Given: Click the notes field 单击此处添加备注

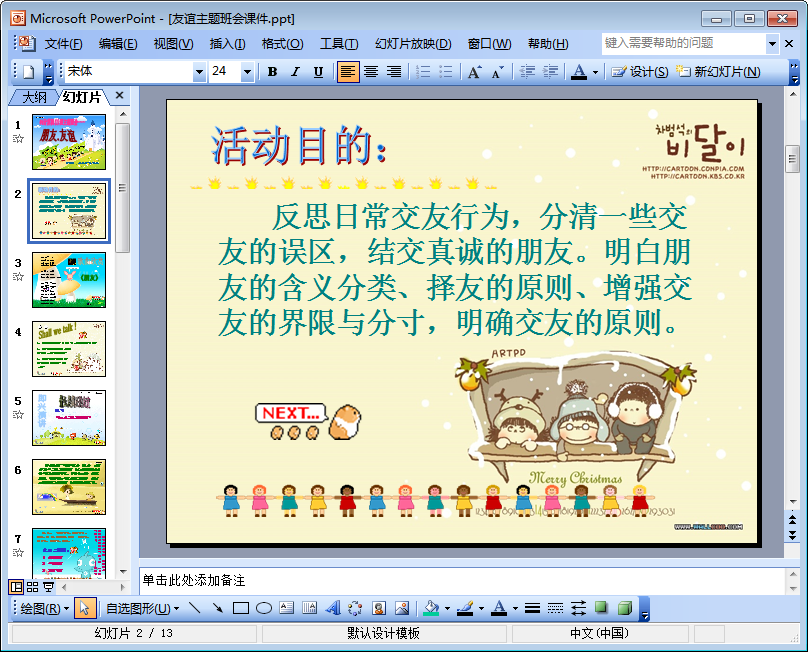Looking at the screenshot, I should pos(462,581).
